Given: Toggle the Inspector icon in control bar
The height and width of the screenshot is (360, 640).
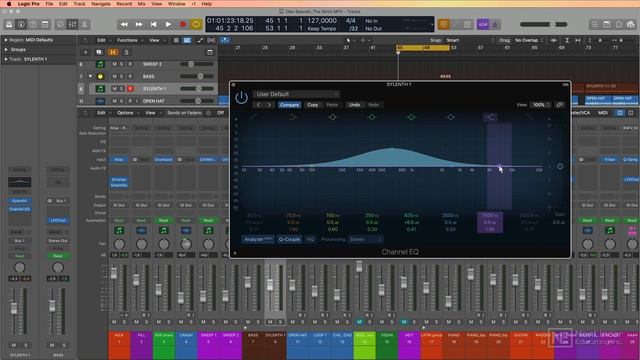Looking at the screenshot, I should 21,24.
